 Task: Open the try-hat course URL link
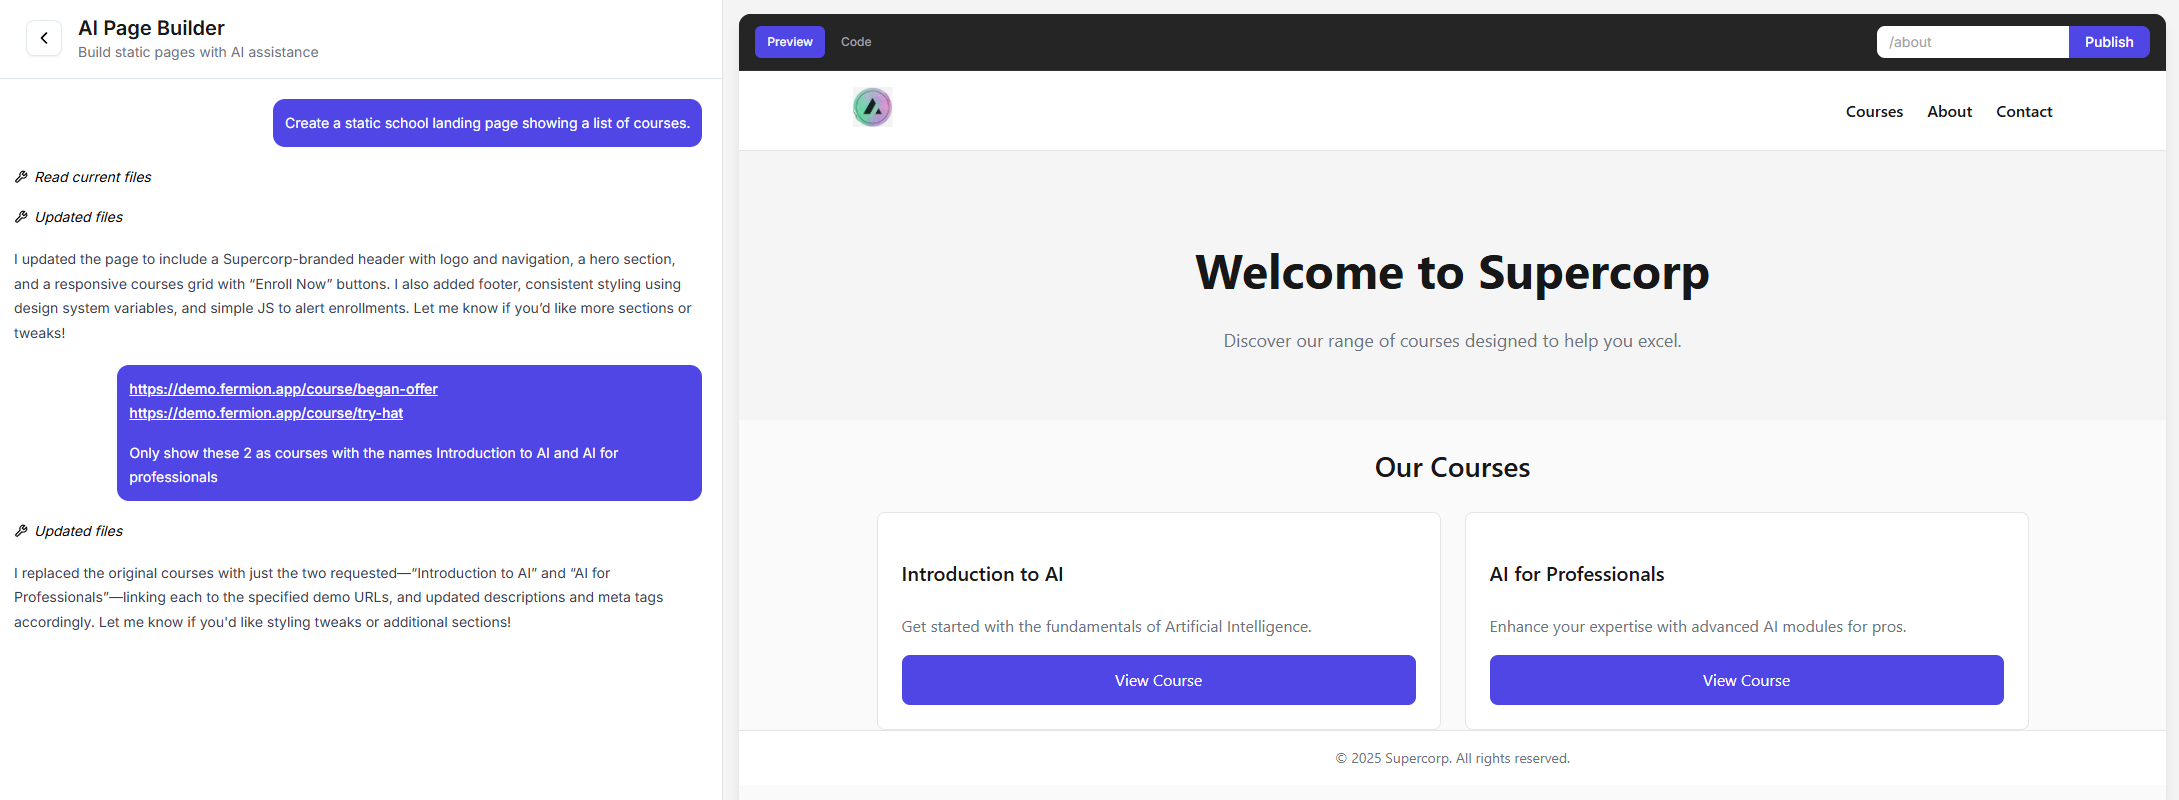click(266, 413)
